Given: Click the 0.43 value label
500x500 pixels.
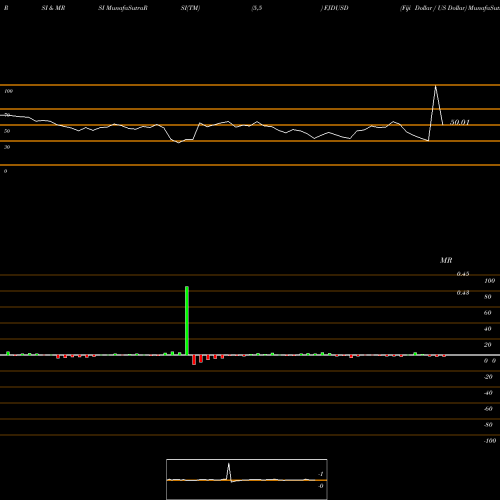Looking at the screenshot, I should (463, 293).
